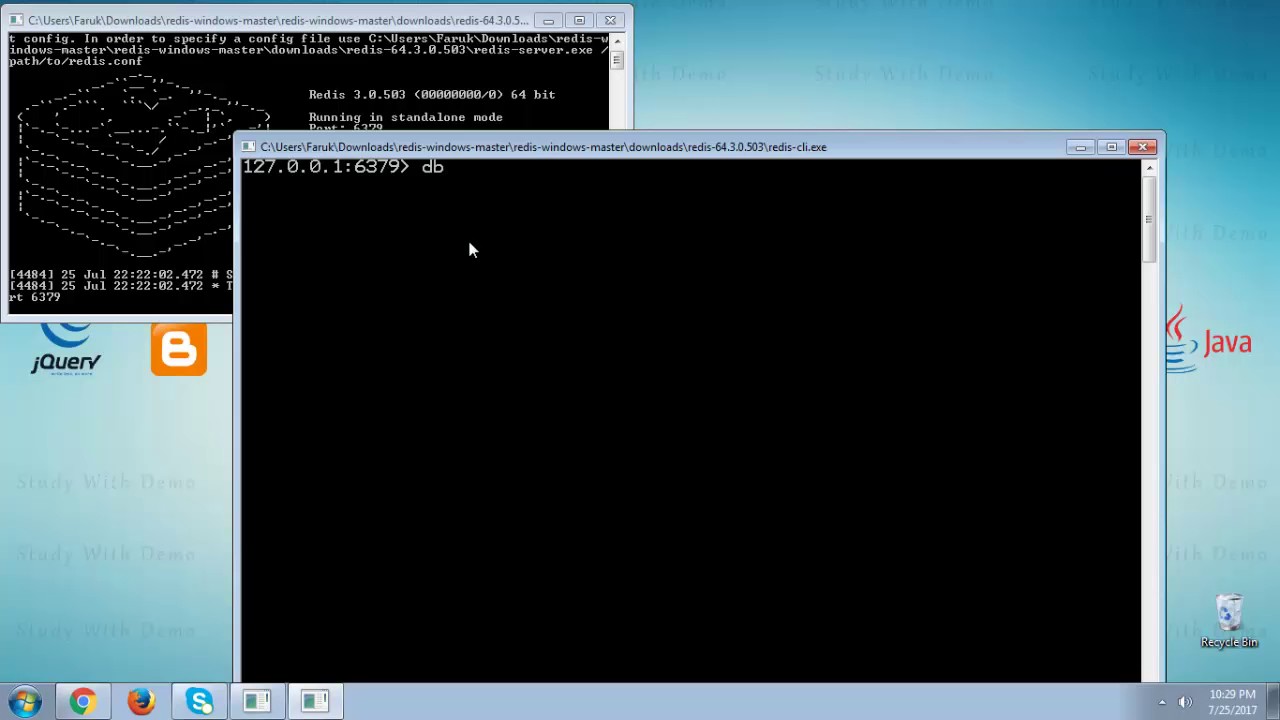Click the redis-cli scrollbar up arrow
The height and width of the screenshot is (720, 1280).
tap(1149, 168)
